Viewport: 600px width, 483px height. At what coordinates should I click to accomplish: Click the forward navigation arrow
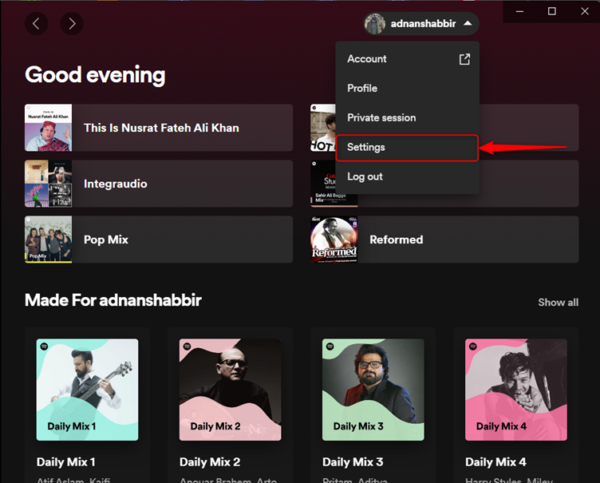tap(70, 23)
